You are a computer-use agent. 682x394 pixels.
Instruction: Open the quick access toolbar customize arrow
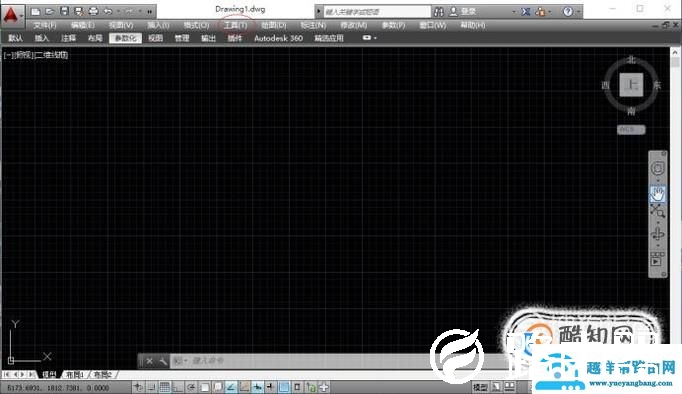tap(150, 12)
